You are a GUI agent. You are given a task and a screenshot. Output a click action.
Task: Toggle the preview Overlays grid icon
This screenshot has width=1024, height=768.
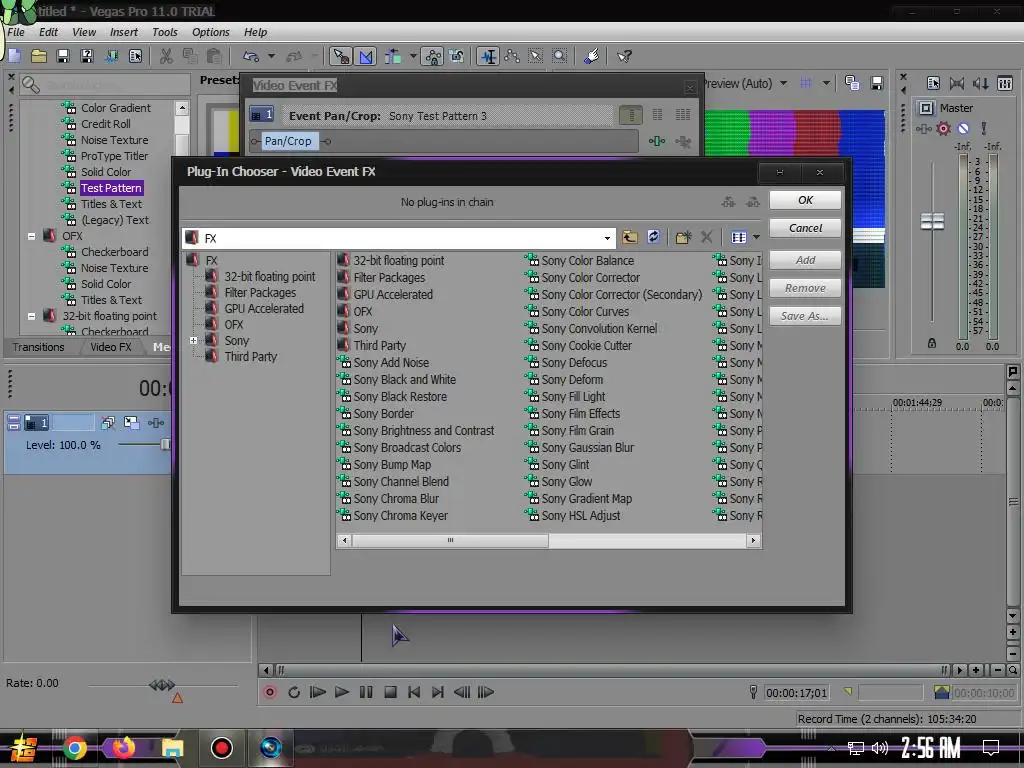point(806,83)
